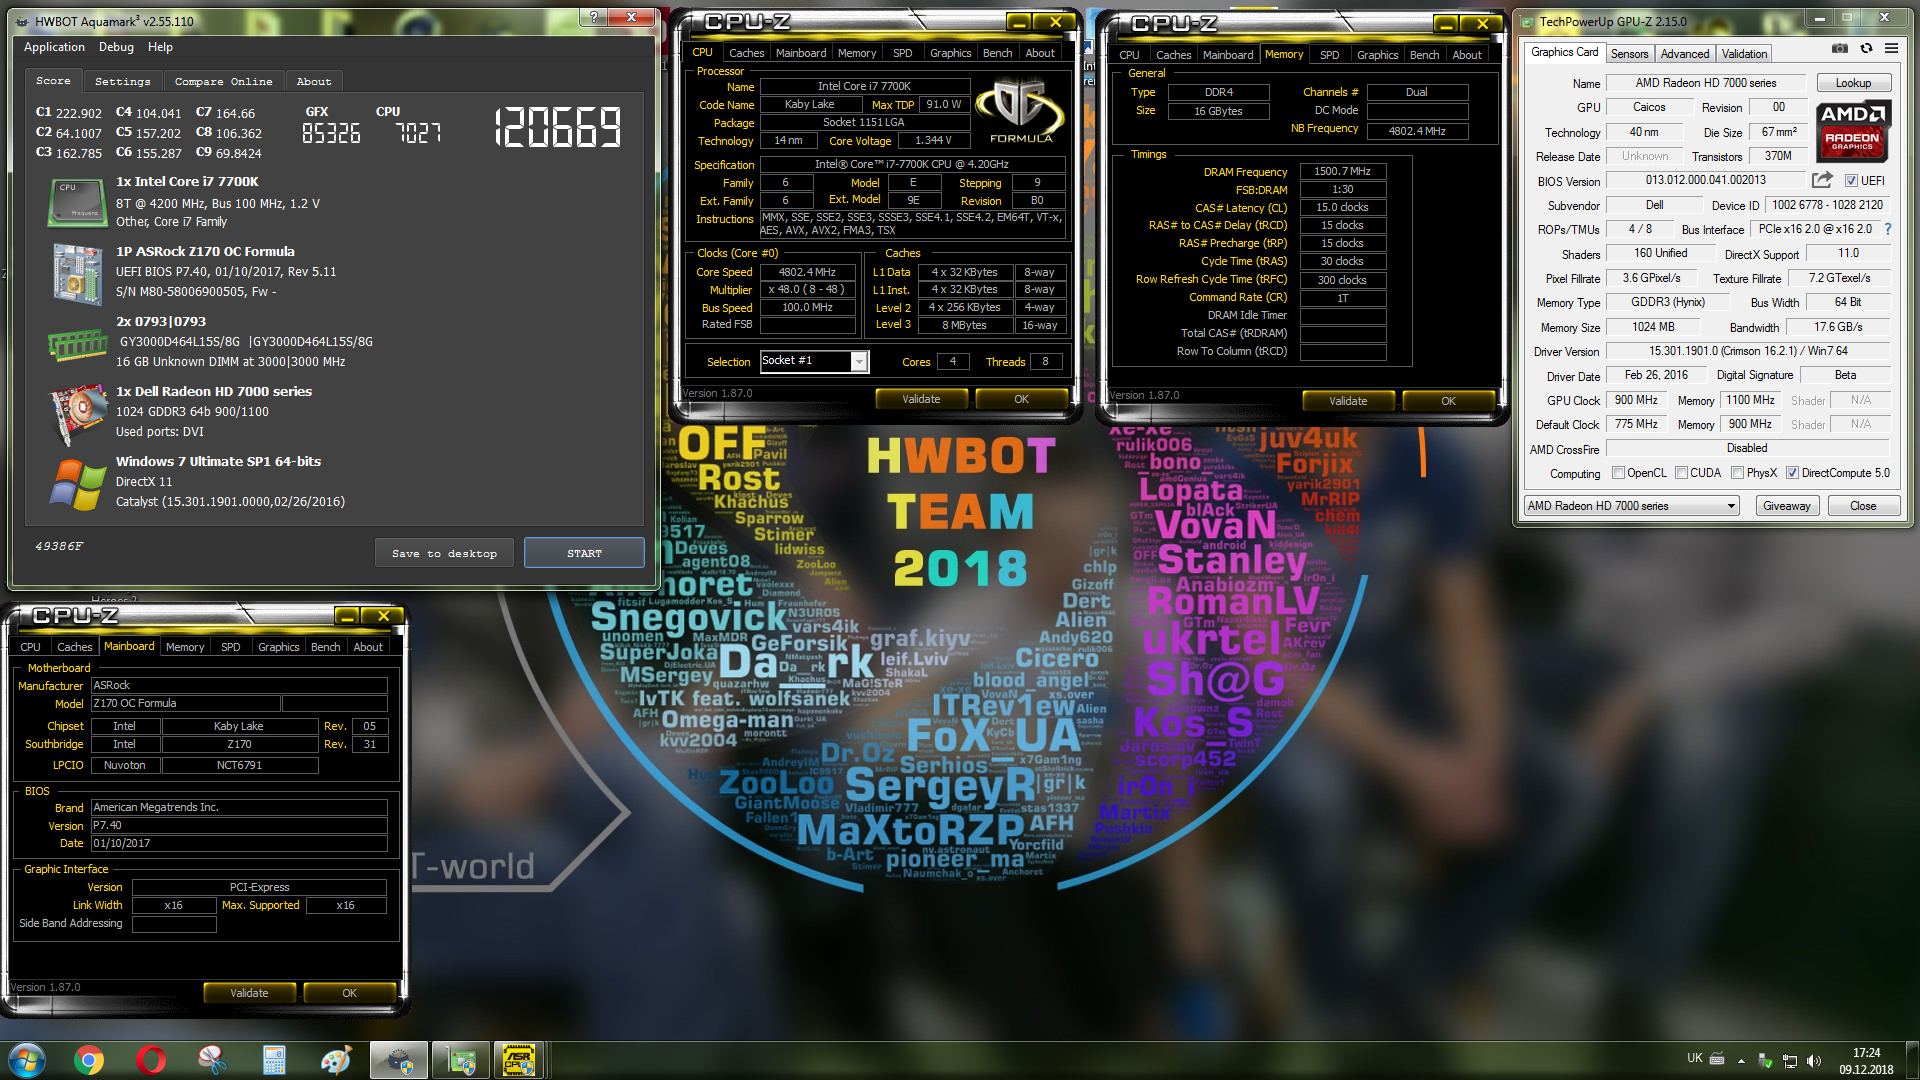The height and width of the screenshot is (1080, 1920).
Task: Toggle the OpenCL checkbox
Action: [1617, 473]
